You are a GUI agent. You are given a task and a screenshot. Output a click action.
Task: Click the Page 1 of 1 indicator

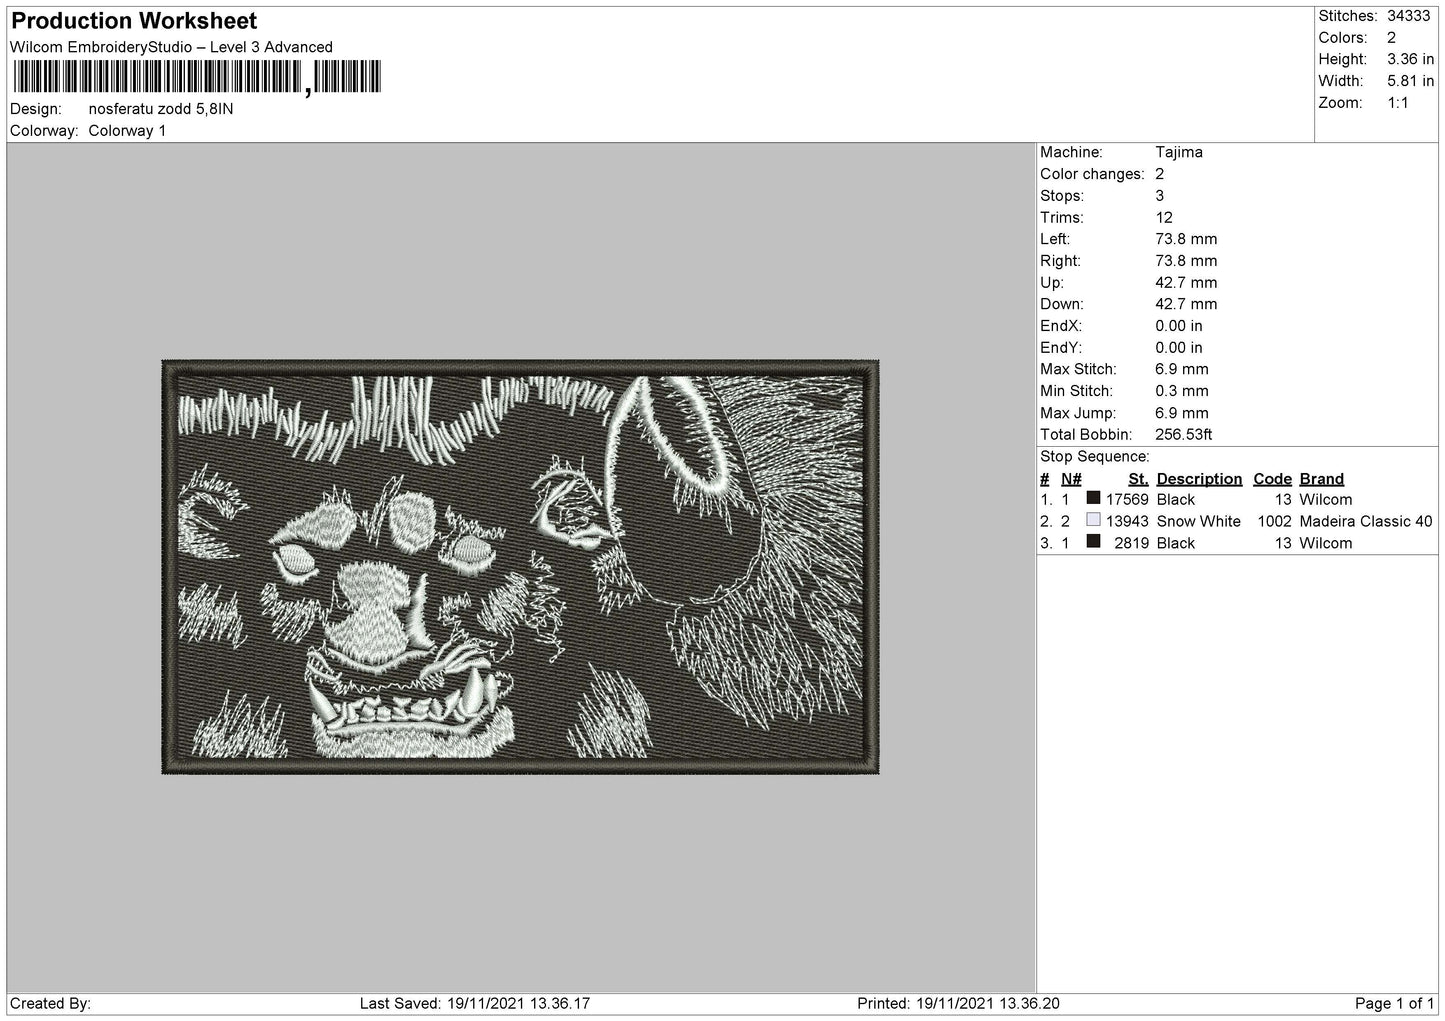tap(1394, 1004)
